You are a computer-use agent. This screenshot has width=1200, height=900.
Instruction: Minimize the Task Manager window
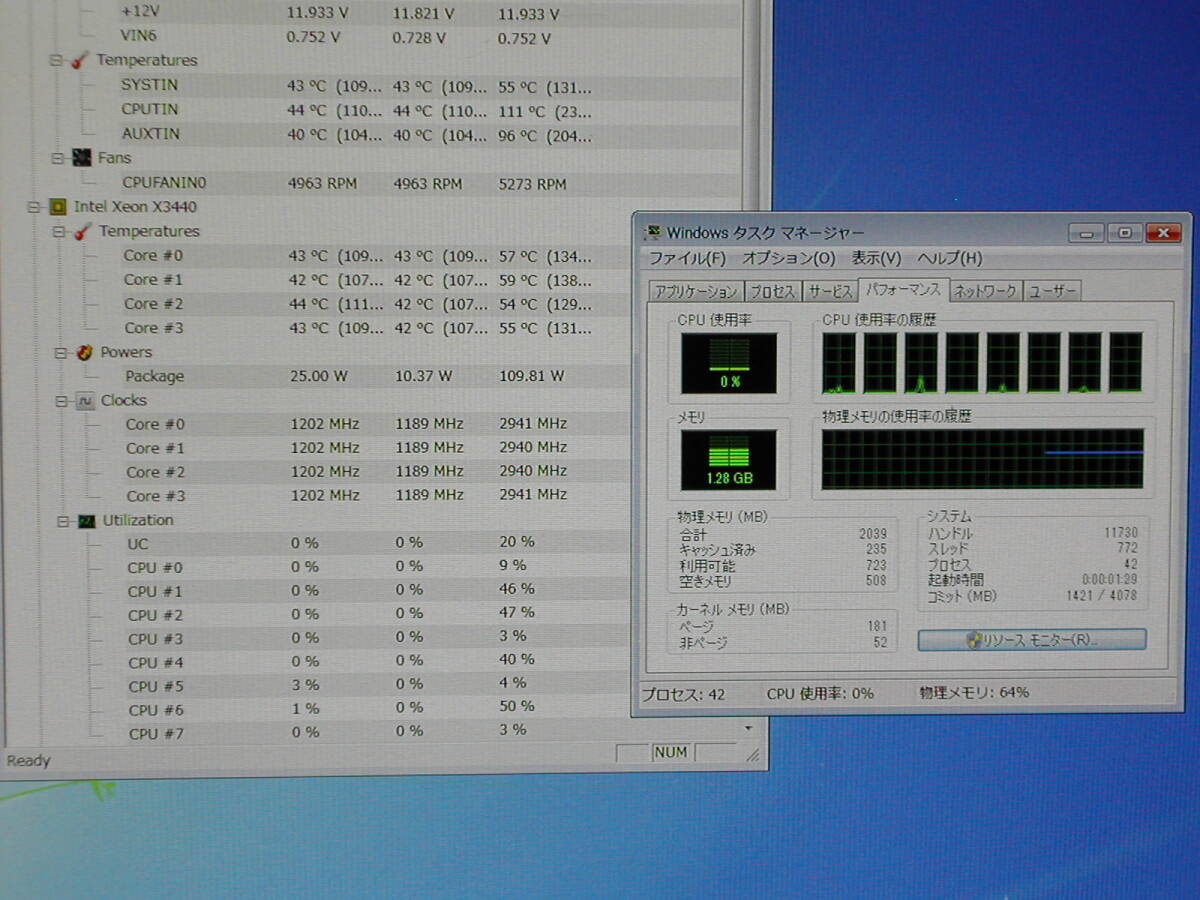(x=1086, y=233)
